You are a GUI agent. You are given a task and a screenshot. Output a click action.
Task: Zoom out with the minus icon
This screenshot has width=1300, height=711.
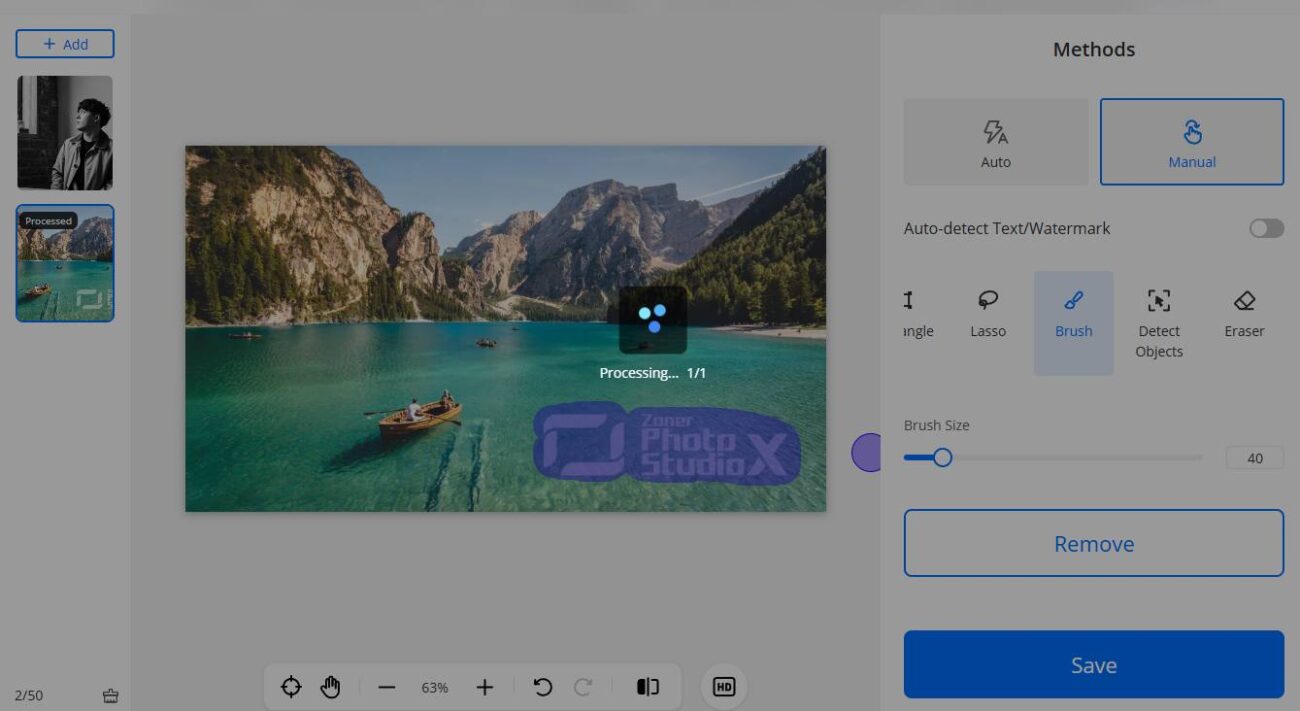coord(387,688)
